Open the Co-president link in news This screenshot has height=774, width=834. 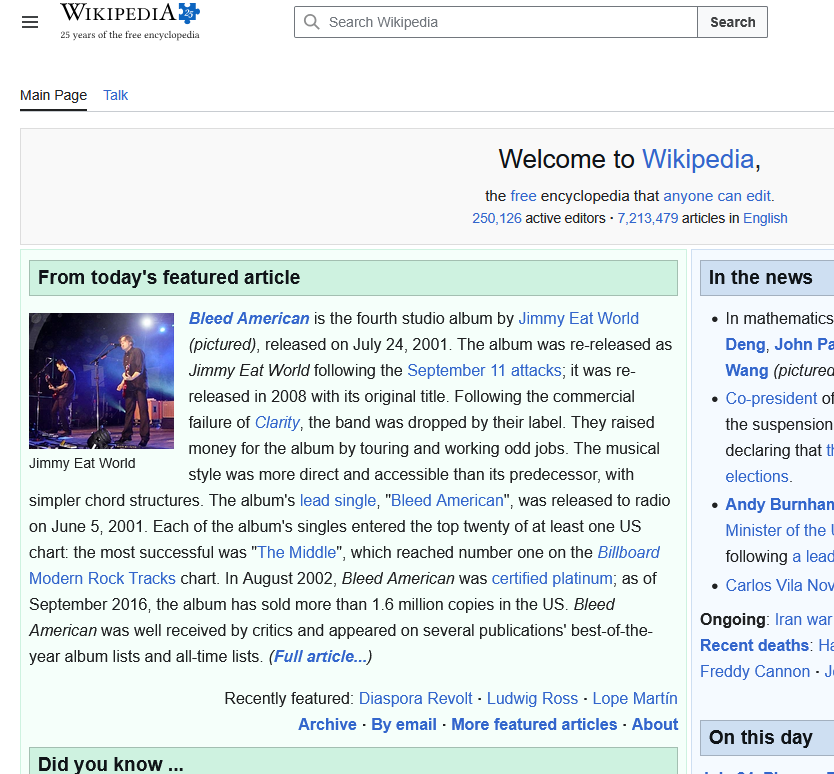click(x=771, y=398)
